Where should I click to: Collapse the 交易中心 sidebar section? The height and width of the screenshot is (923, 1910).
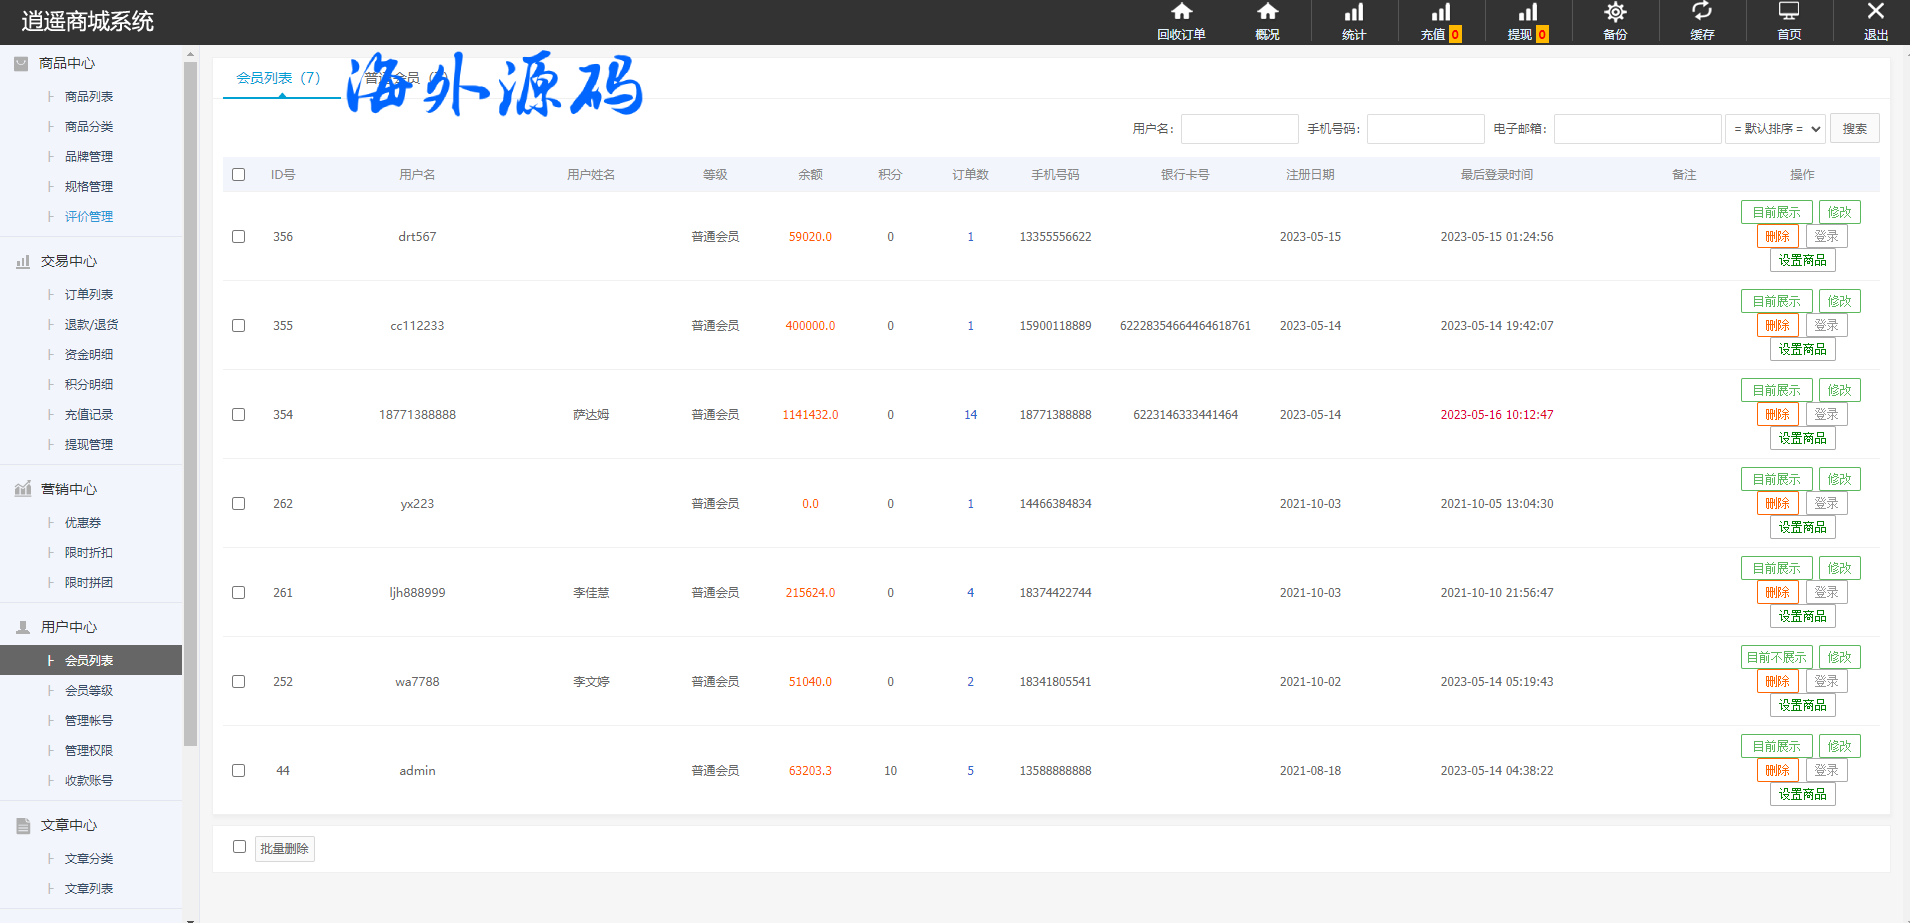click(x=68, y=261)
